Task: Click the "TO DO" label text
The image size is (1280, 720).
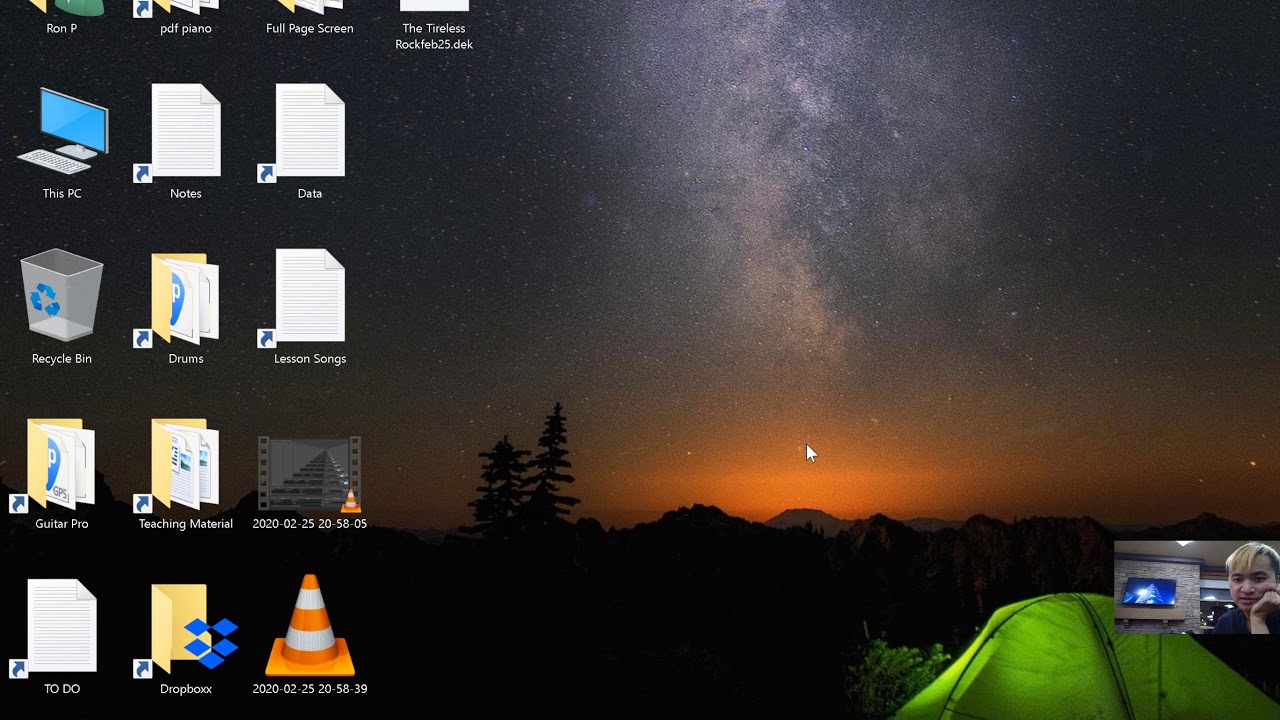Action: 62,689
